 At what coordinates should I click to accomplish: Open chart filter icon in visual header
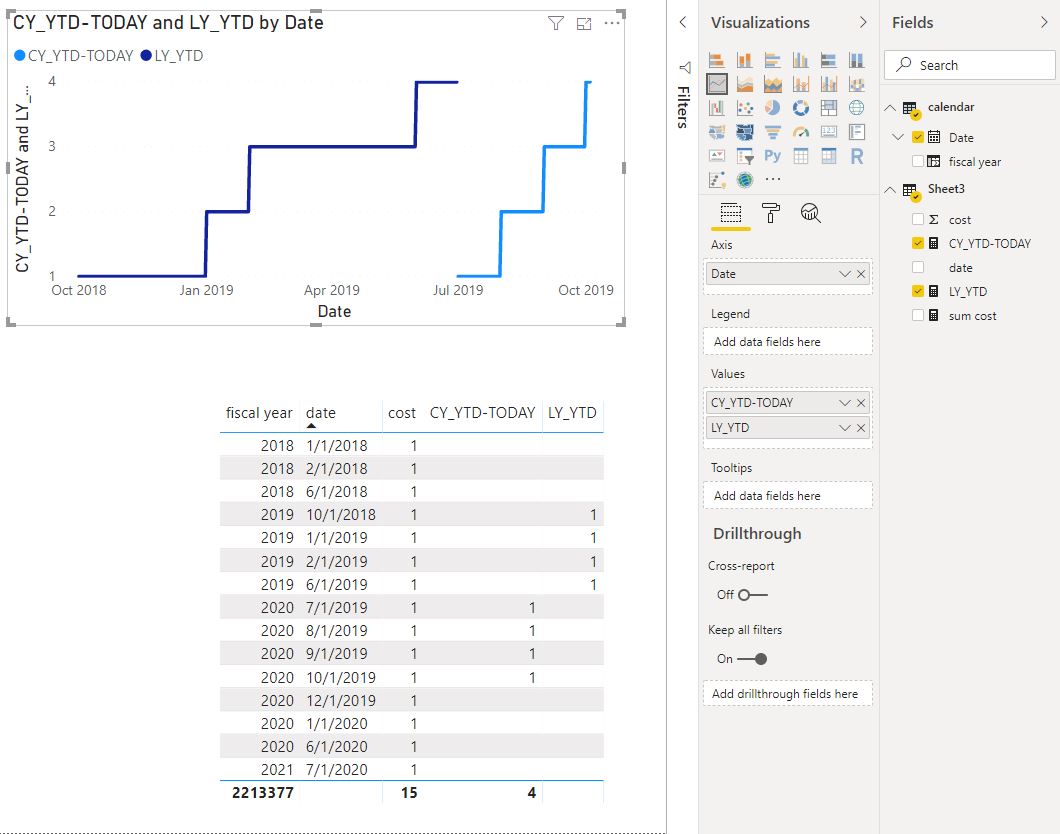(556, 24)
